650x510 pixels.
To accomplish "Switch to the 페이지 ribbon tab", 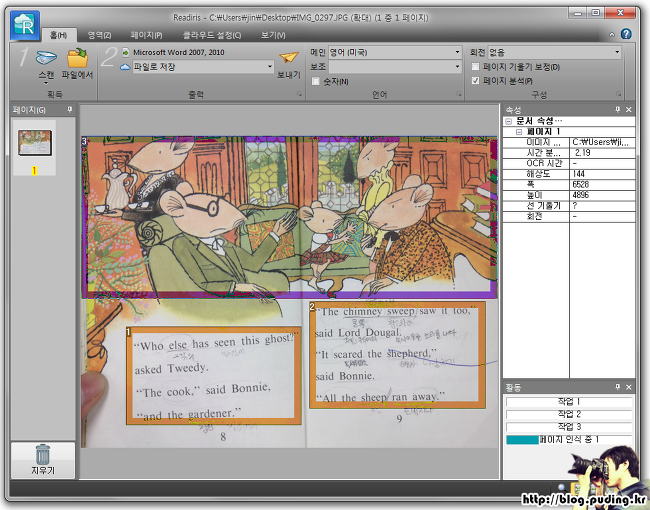I will click(146, 35).
